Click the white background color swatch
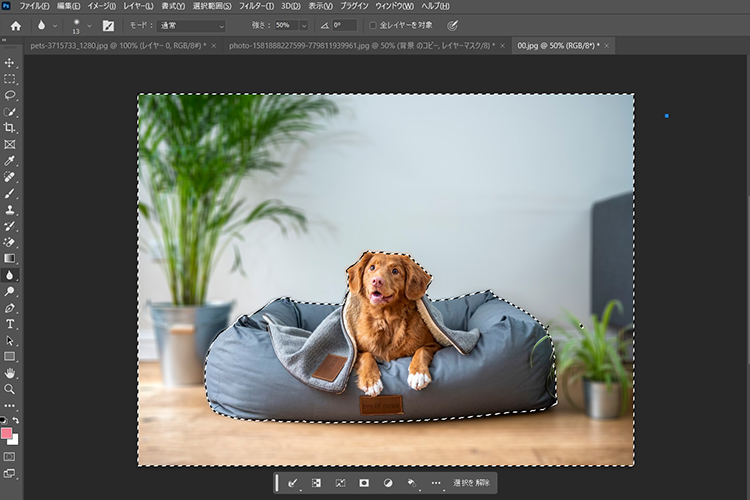 pos(15,441)
